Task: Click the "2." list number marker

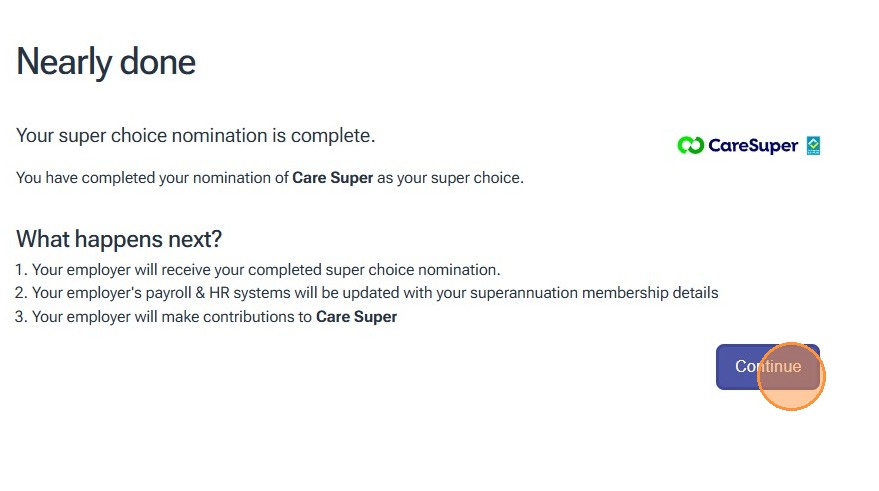Action: (22, 293)
